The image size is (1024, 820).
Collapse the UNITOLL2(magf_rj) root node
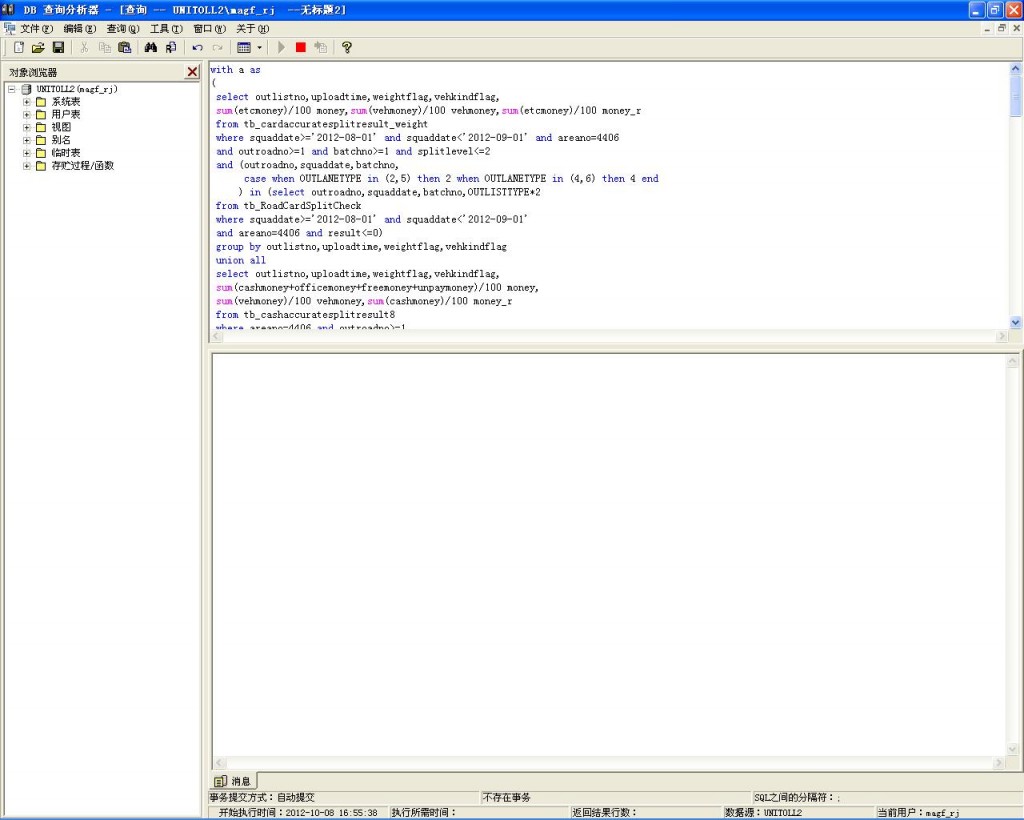(11, 89)
